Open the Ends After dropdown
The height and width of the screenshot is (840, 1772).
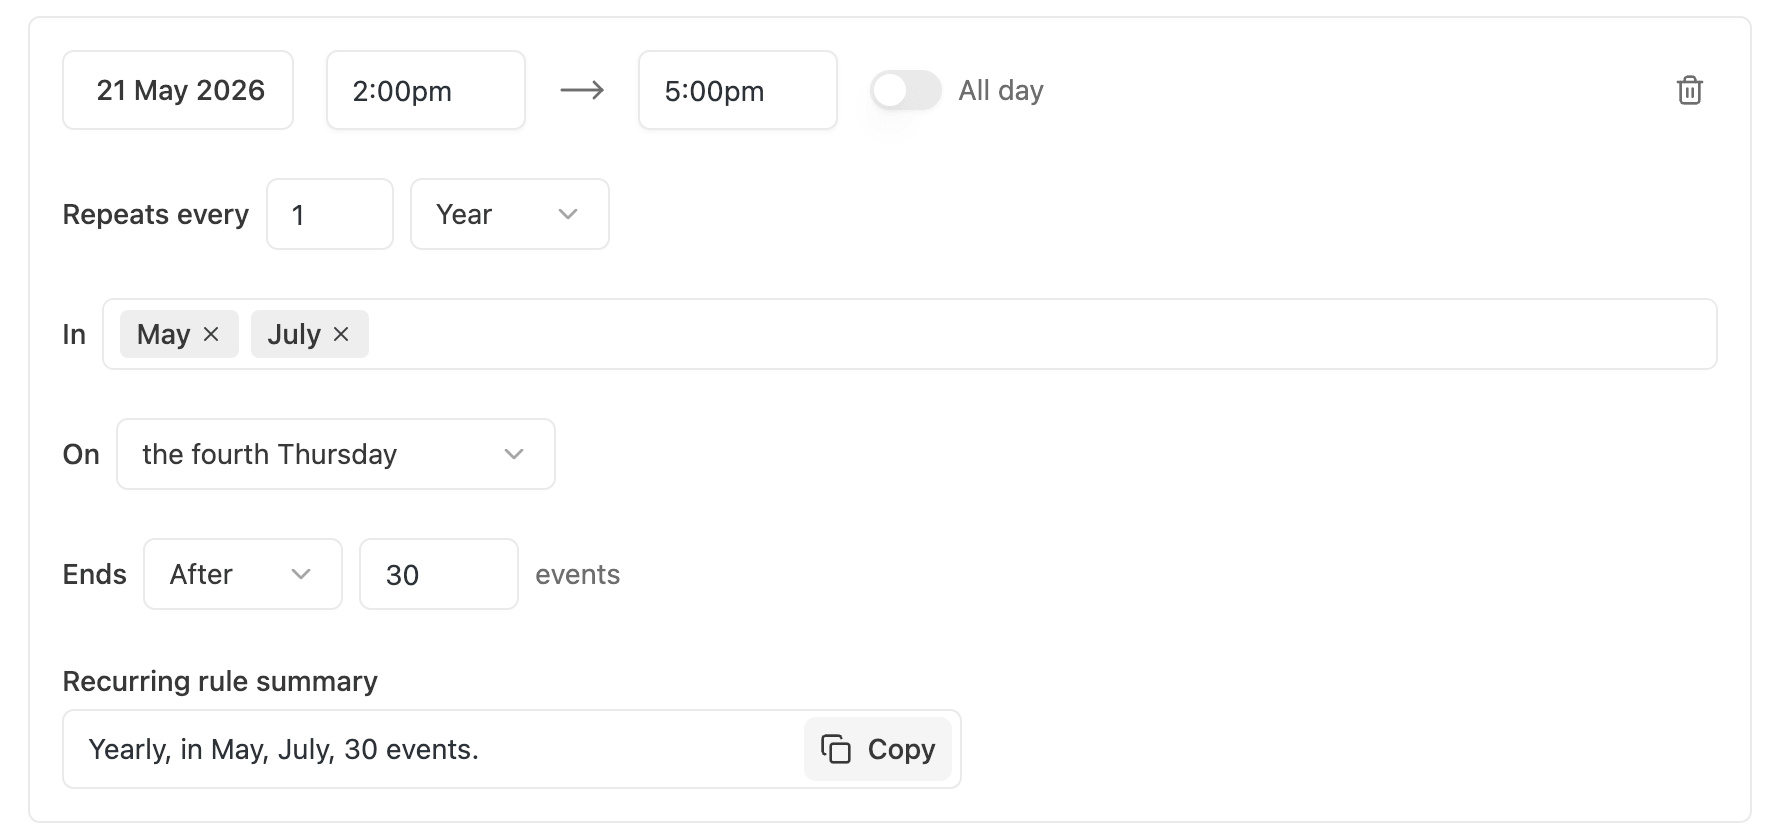[242, 574]
